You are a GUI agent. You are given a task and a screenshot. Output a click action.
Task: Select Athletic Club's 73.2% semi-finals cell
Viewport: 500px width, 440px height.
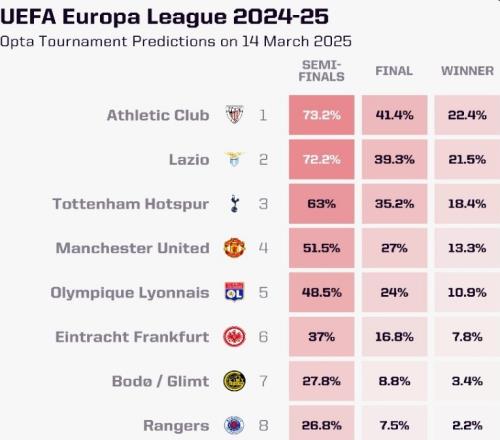click(x=322, y=115)
